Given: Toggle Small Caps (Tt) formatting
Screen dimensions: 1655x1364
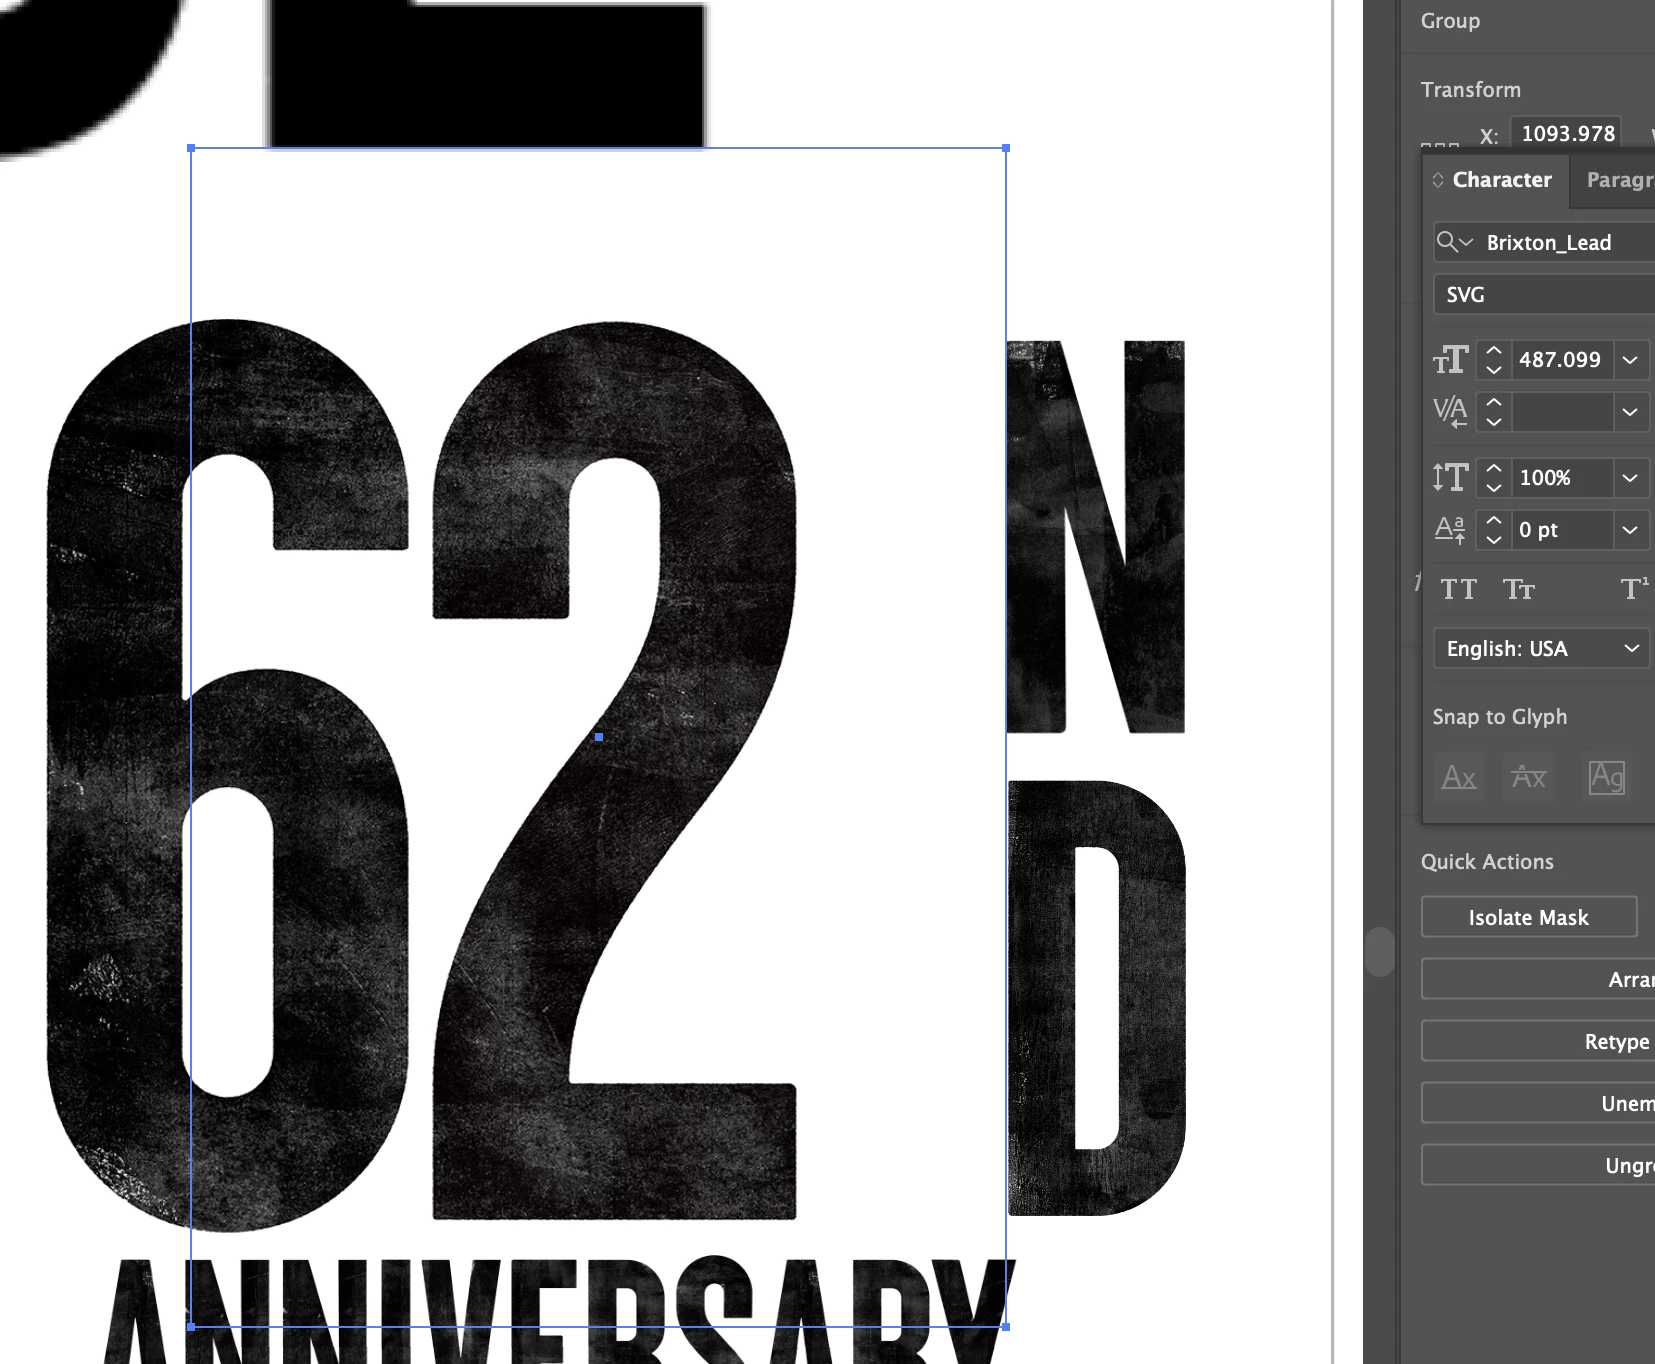Looking at the screenshot, I should tap(1519, 589).
